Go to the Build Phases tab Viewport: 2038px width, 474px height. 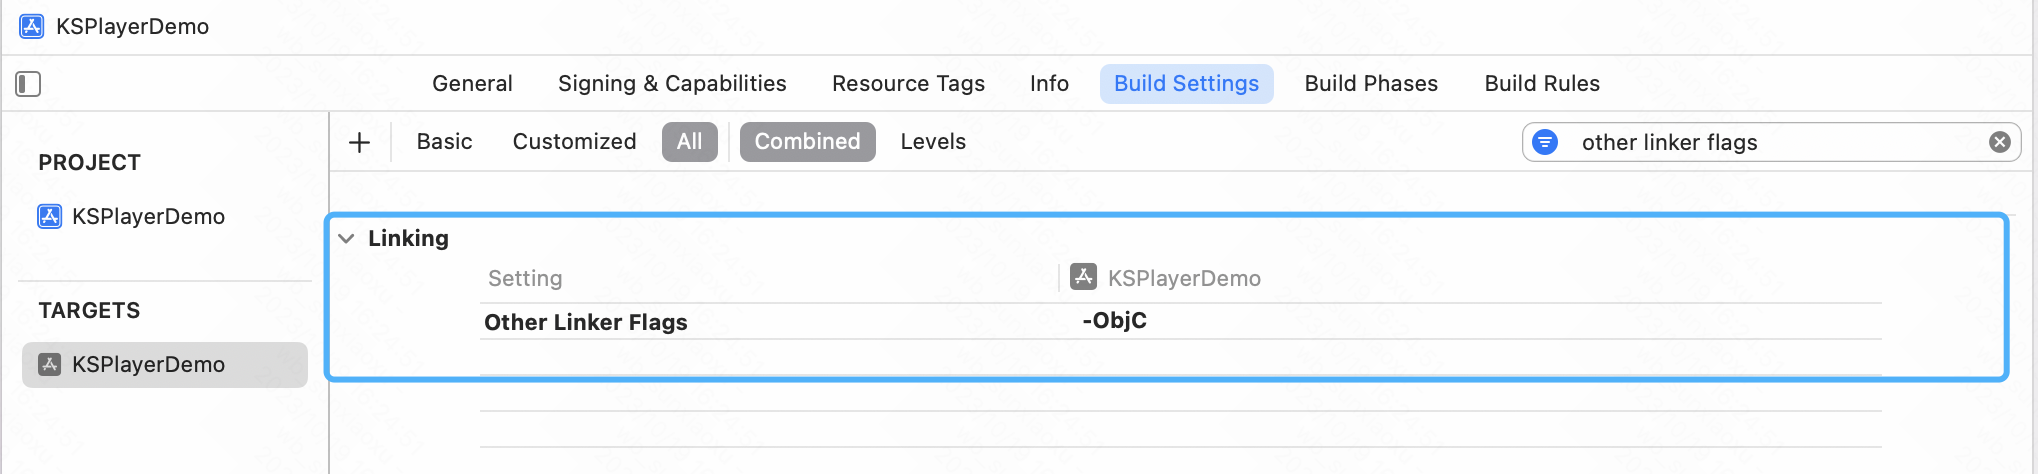[1371, 84]
